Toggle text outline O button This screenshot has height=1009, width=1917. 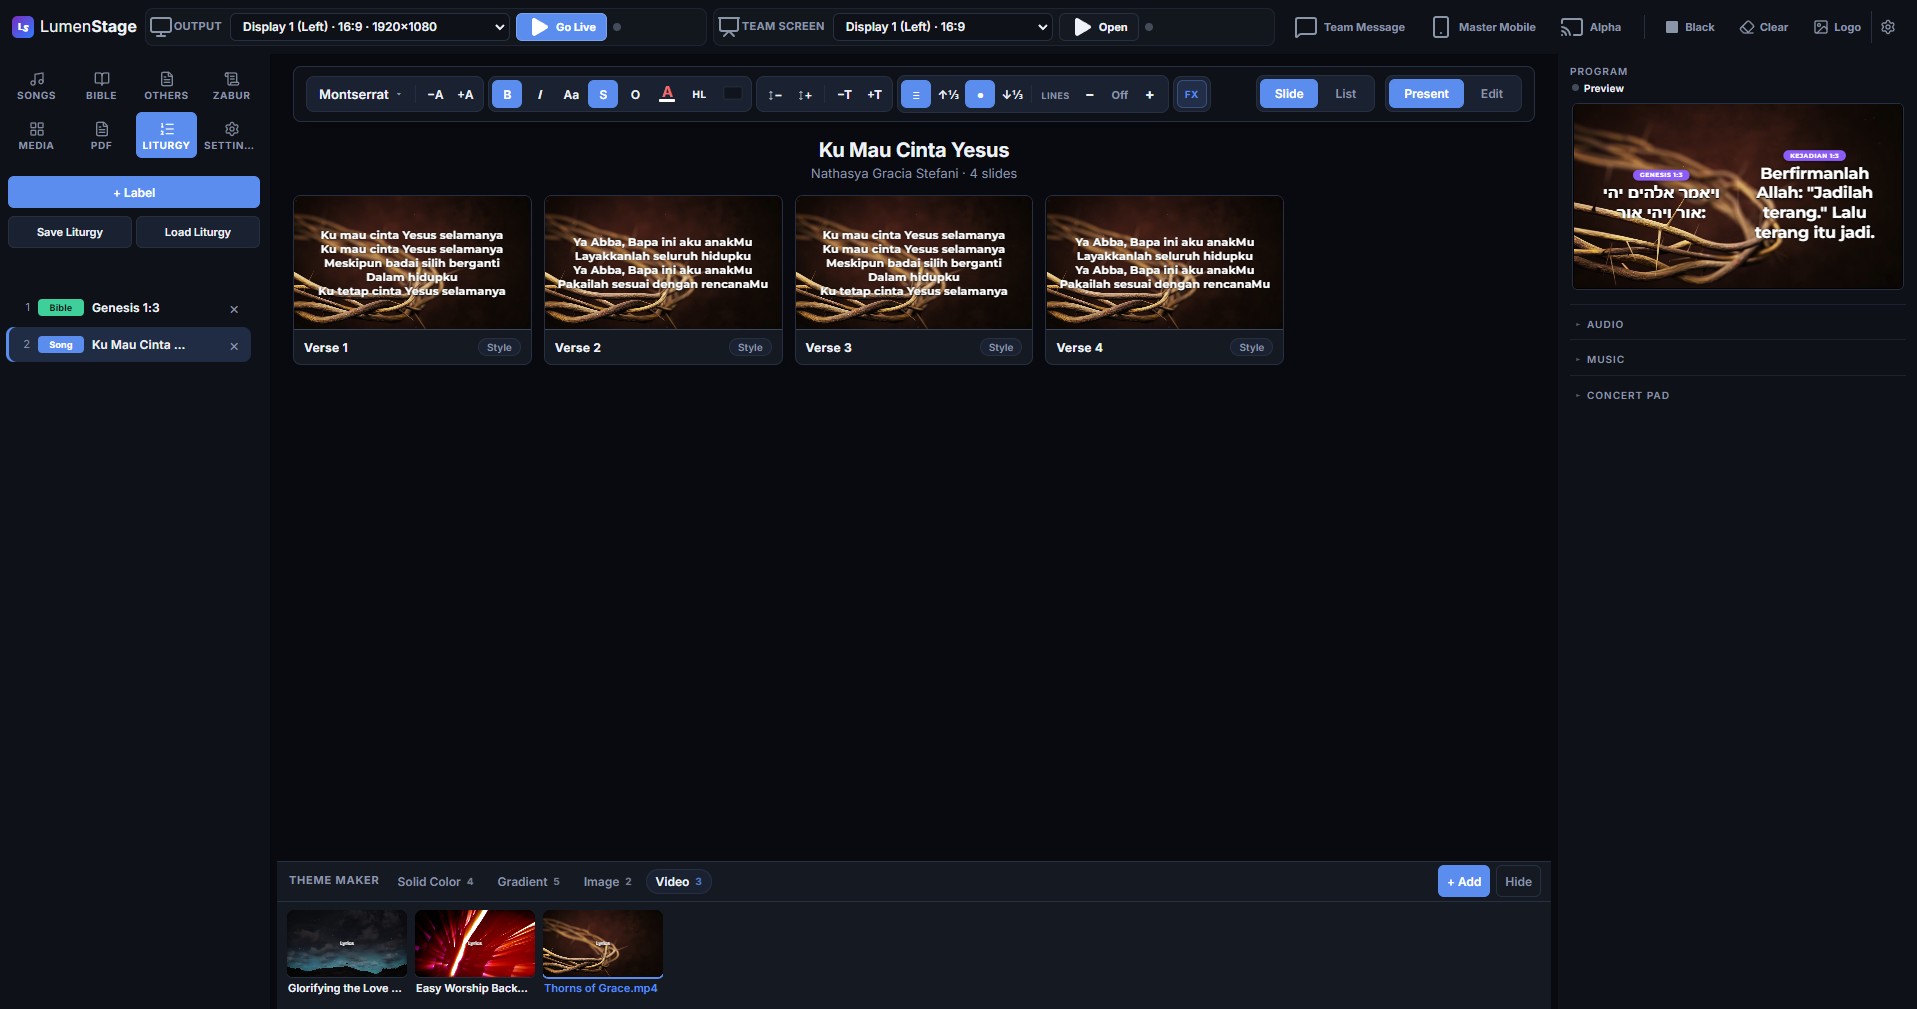click(635, 95)
